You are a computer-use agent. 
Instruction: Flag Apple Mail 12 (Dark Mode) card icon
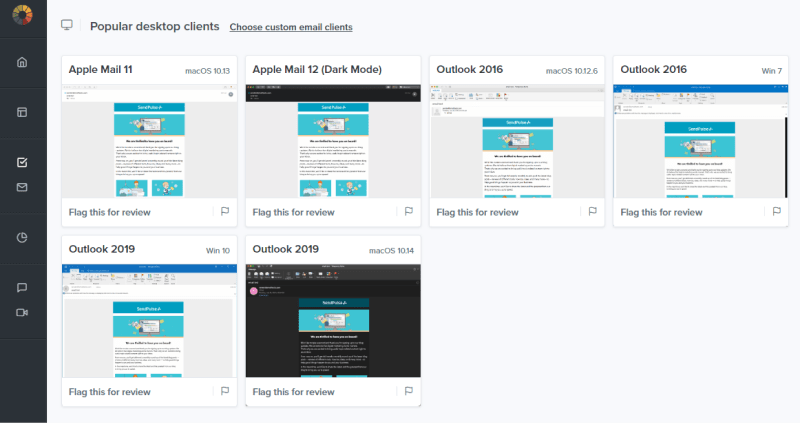pyautogui.click(x=409, y=211)
